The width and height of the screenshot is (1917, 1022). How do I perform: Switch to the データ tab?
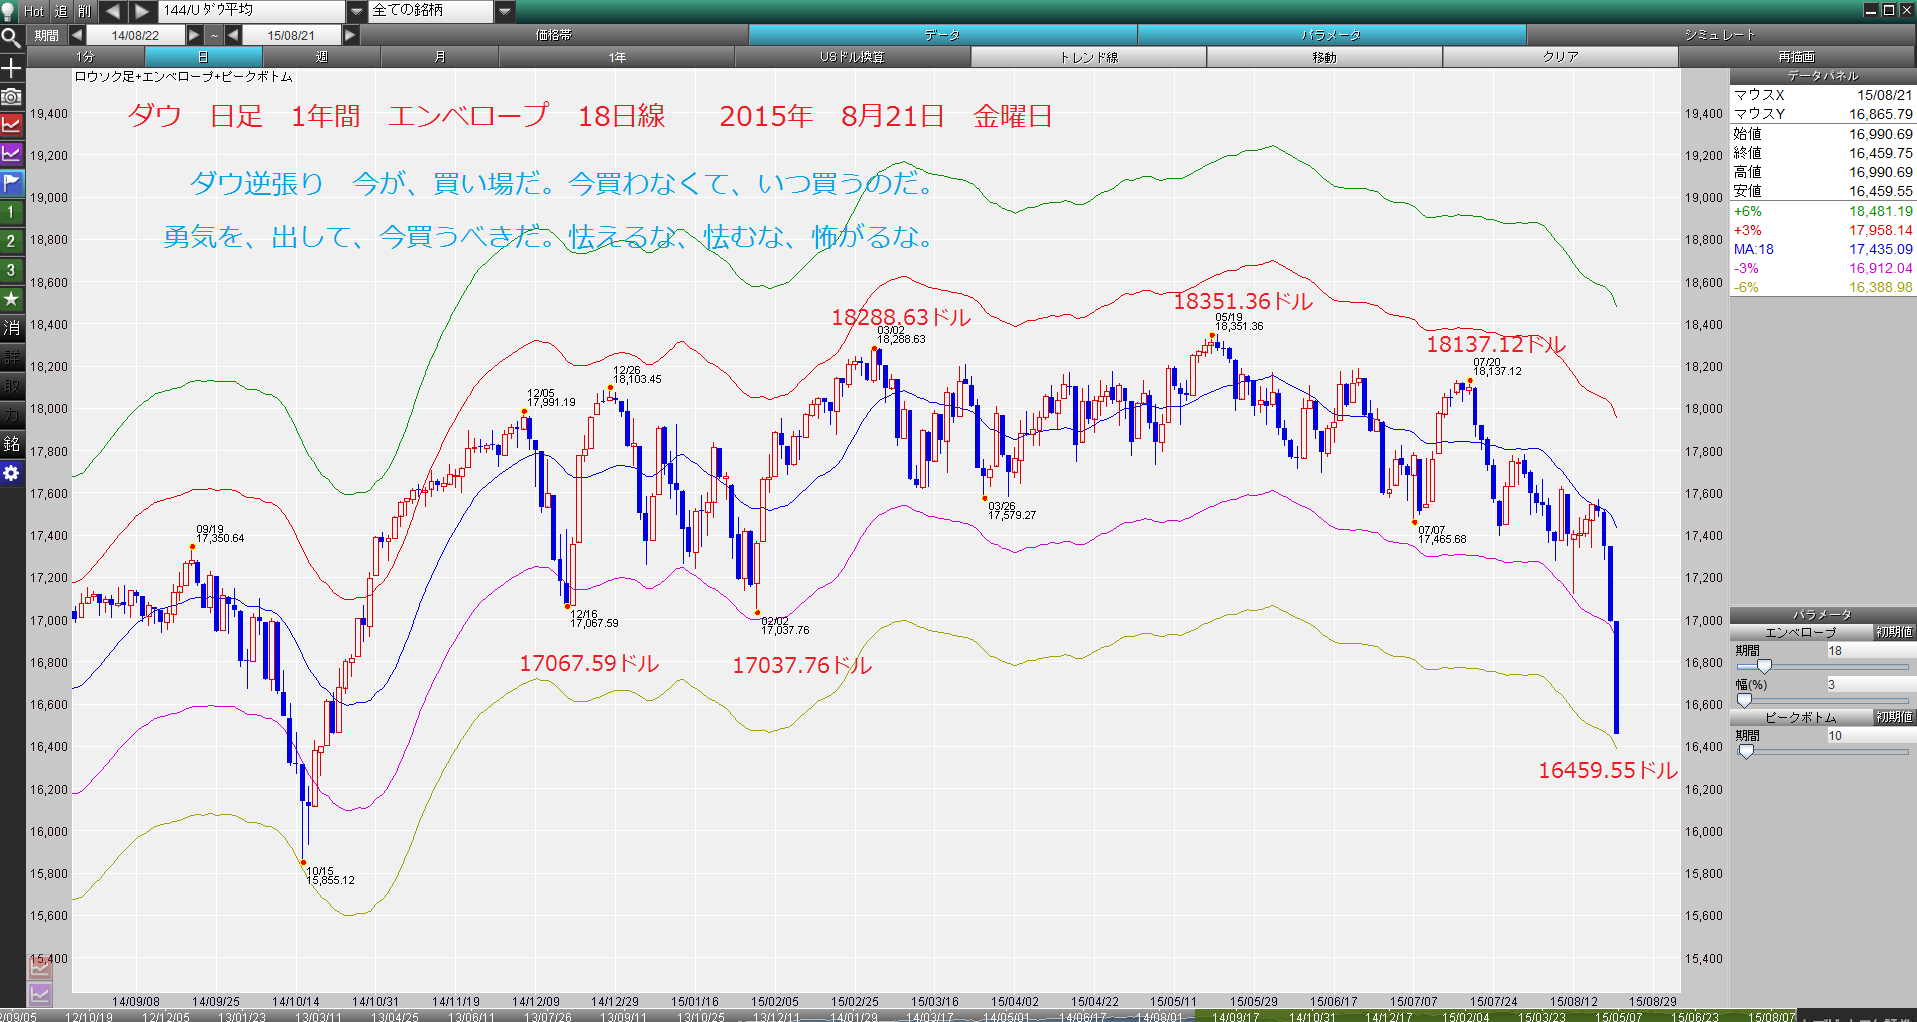942,35
